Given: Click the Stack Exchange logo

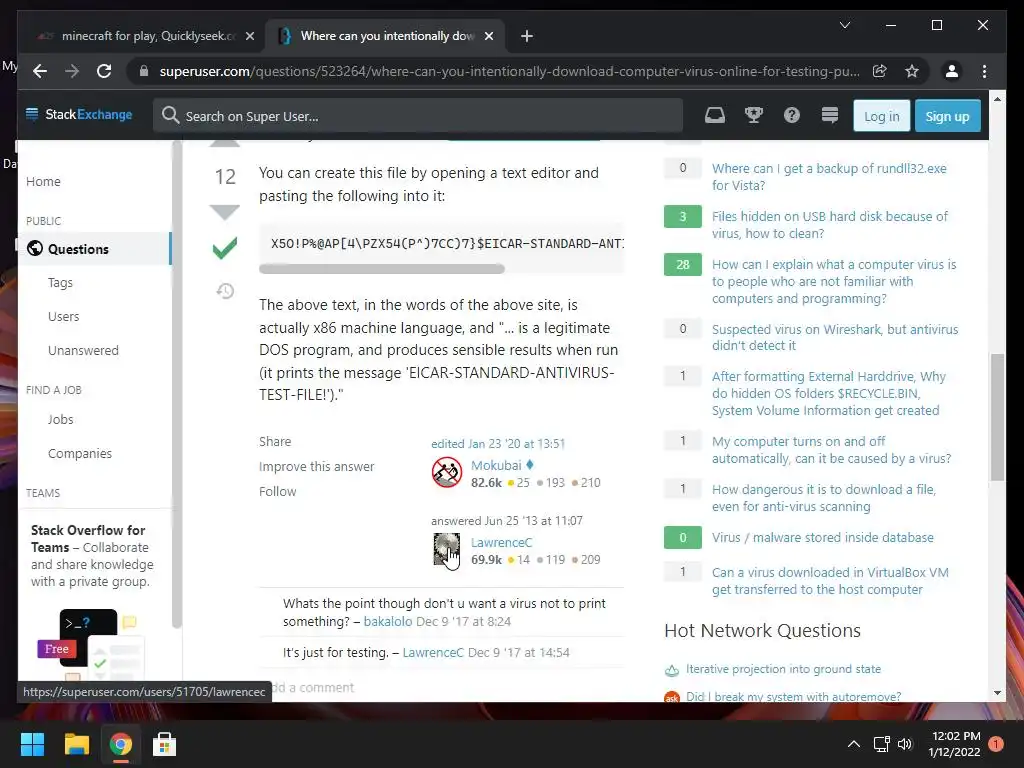Looking at the screenshot, I should (78, 114).
